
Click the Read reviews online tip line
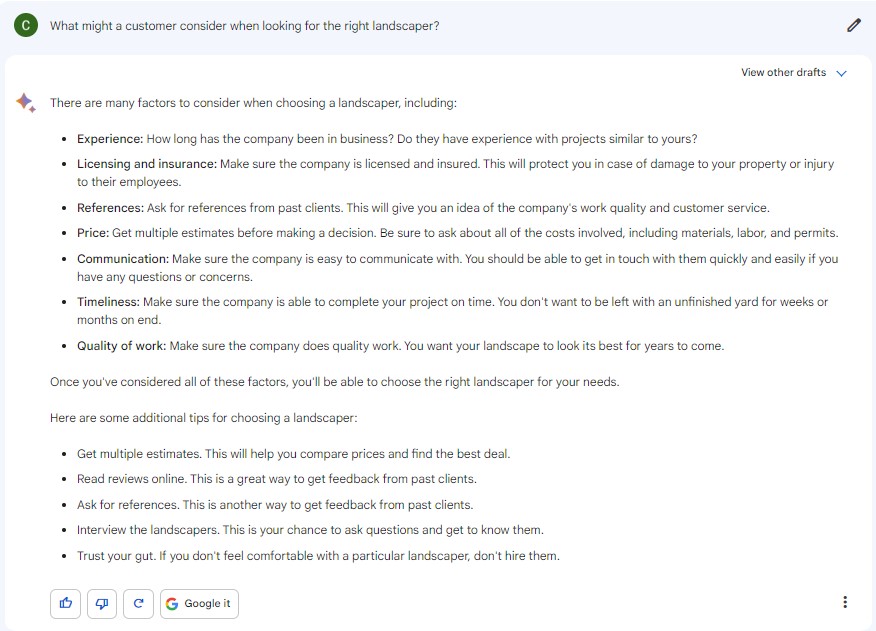tap(276, 479)
